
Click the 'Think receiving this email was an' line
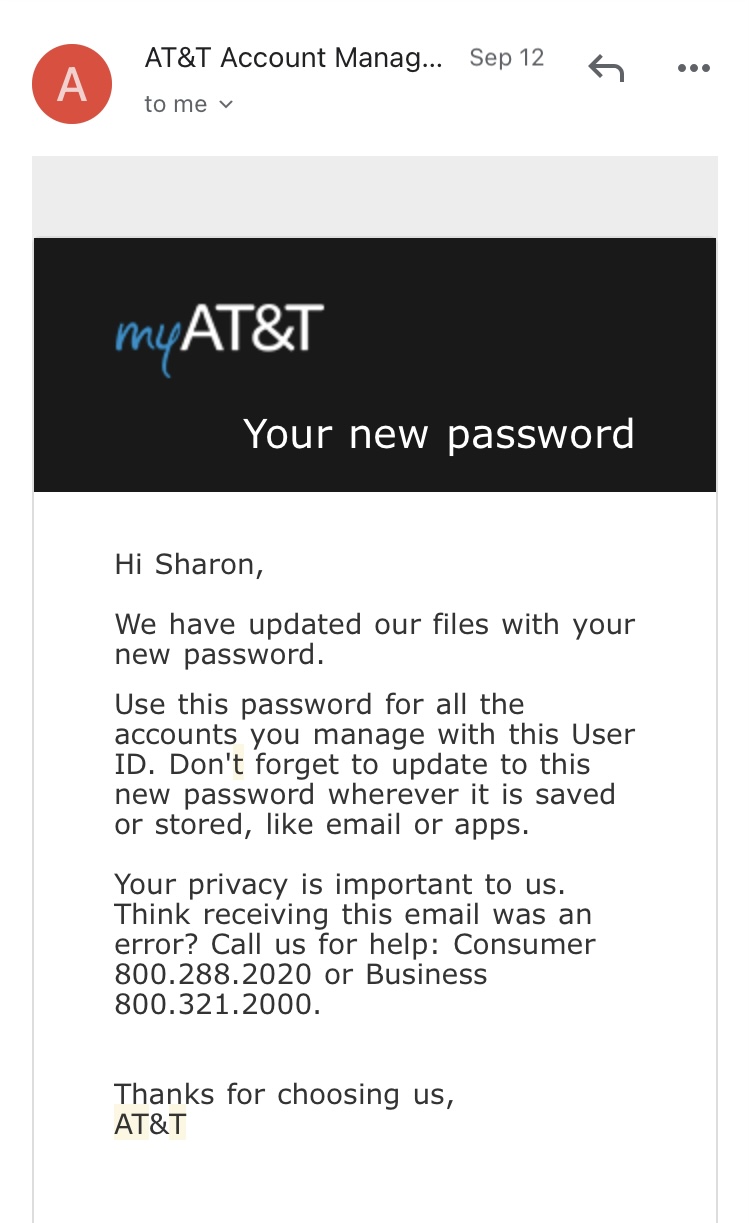353,914
